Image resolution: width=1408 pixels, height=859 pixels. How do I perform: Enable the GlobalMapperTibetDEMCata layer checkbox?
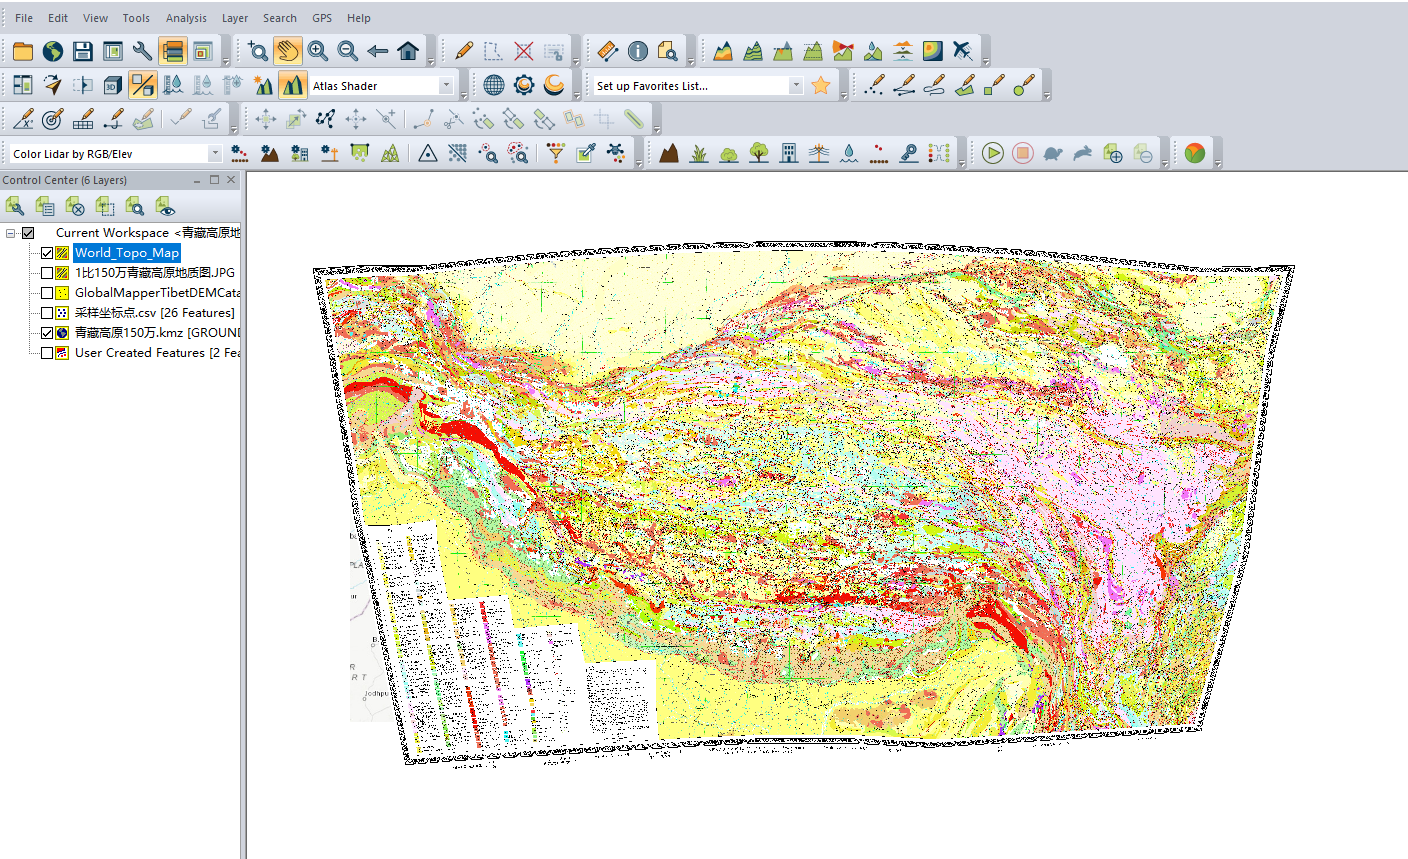47,293
